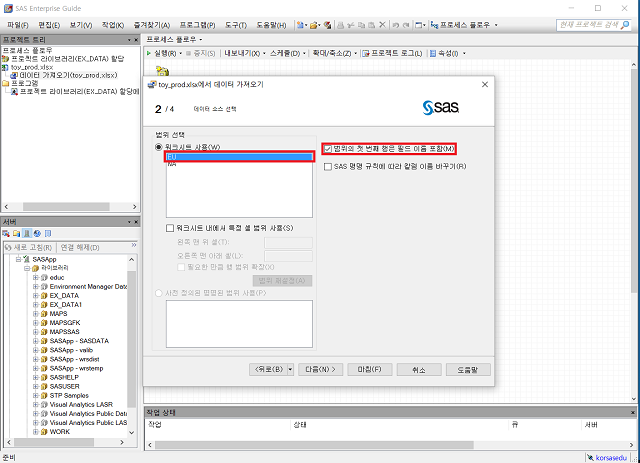Click the Open folder toolbar icon
The width and height of the screenshot is (640, 463).
click(313, 25)
